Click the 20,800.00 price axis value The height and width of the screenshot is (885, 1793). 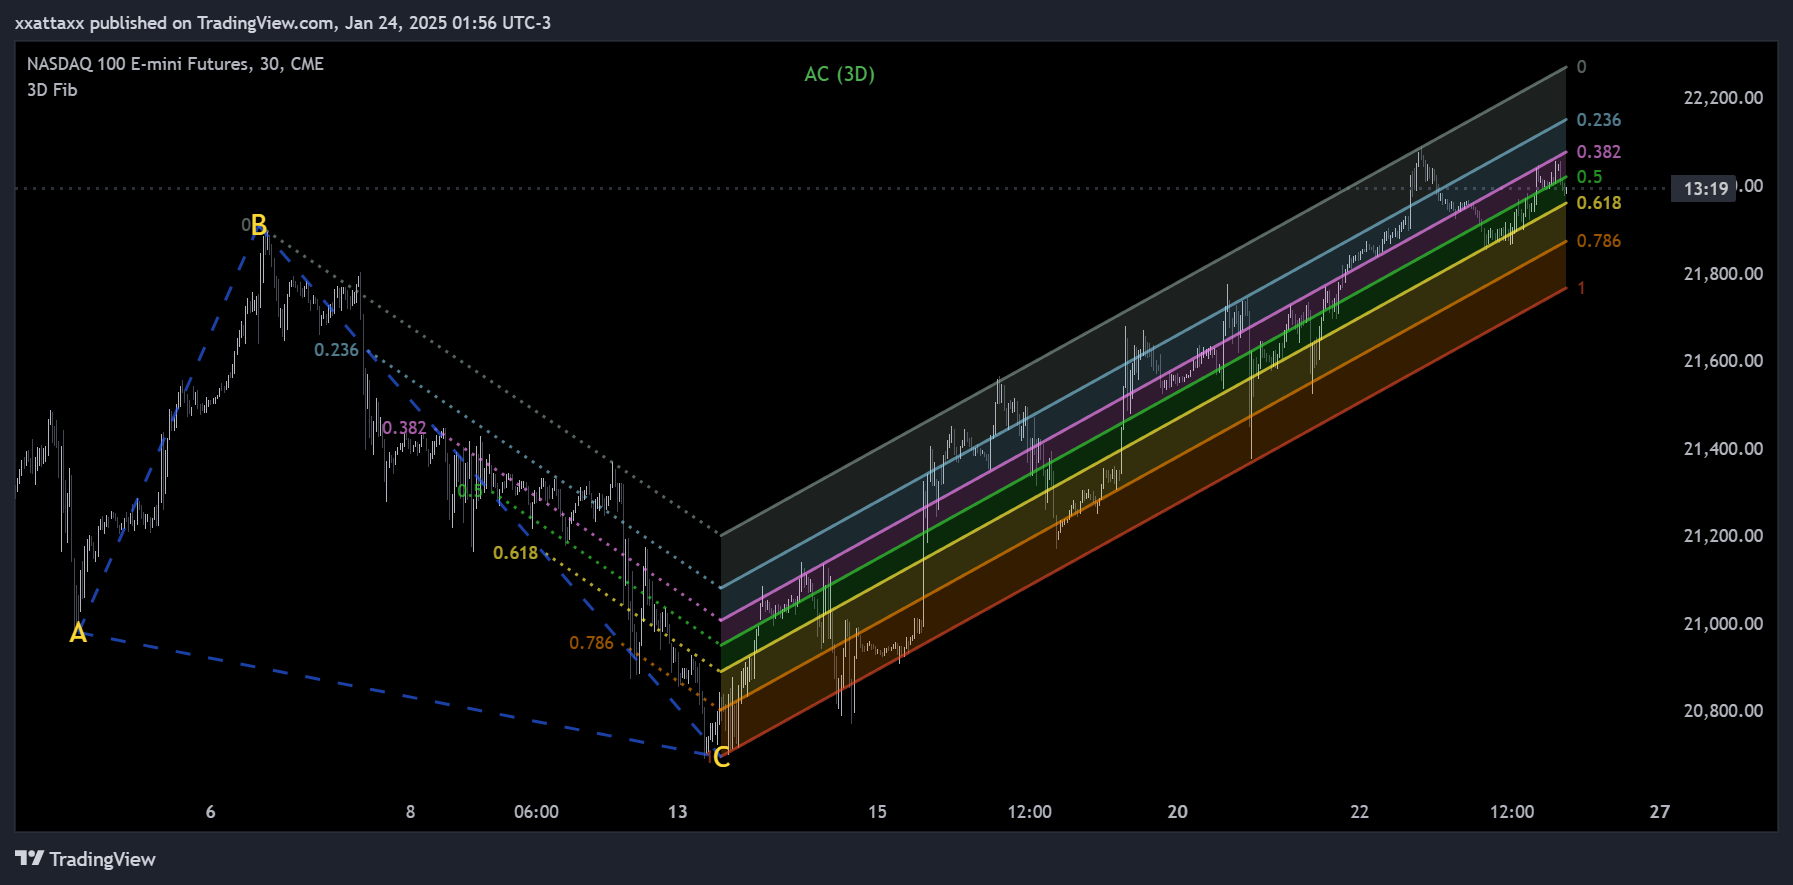[1723, 711]
